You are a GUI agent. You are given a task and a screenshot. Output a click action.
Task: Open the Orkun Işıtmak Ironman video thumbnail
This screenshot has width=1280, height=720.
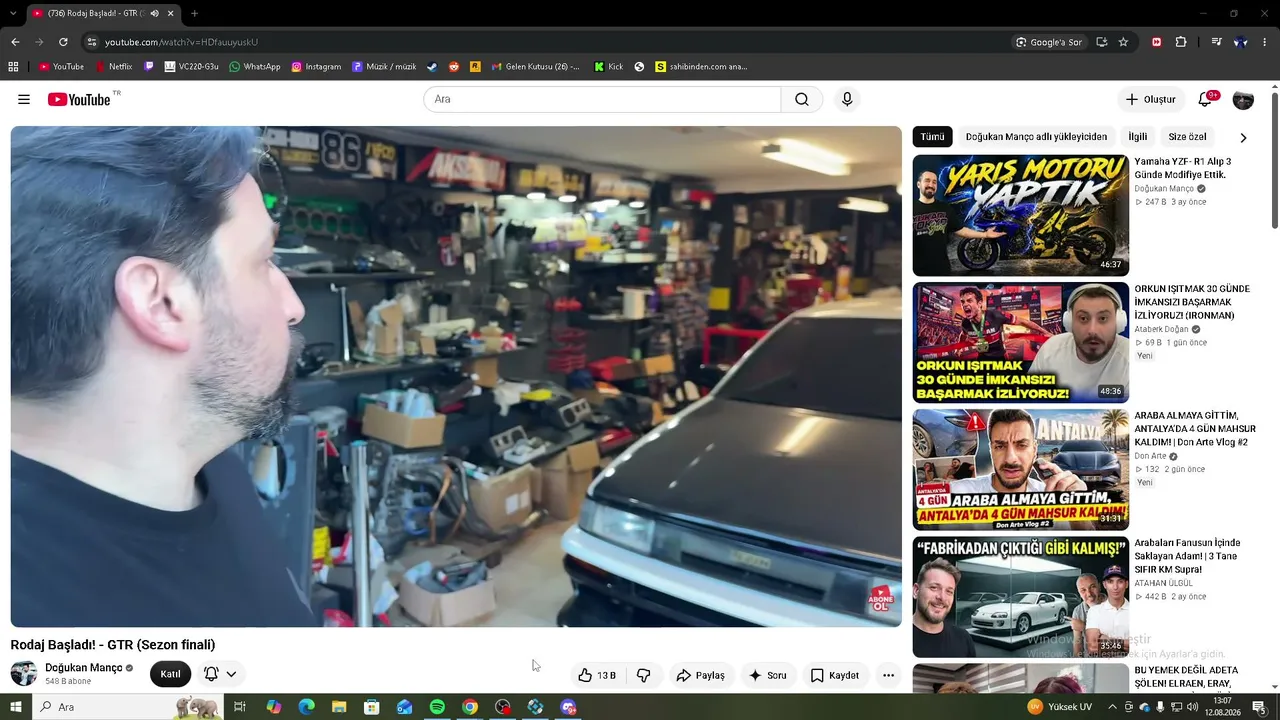pyautogui.click(x=1020, y=342)
